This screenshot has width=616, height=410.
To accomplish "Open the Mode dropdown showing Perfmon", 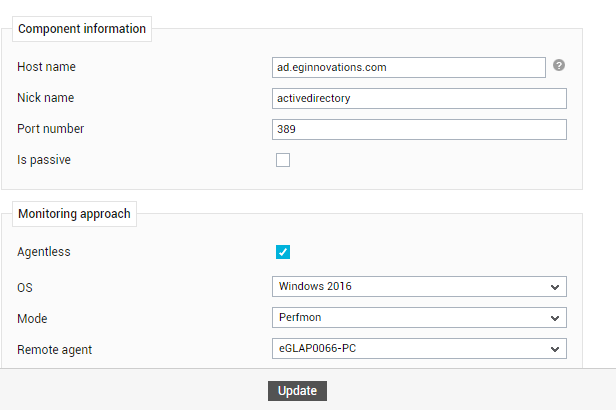I will point(419,318).
